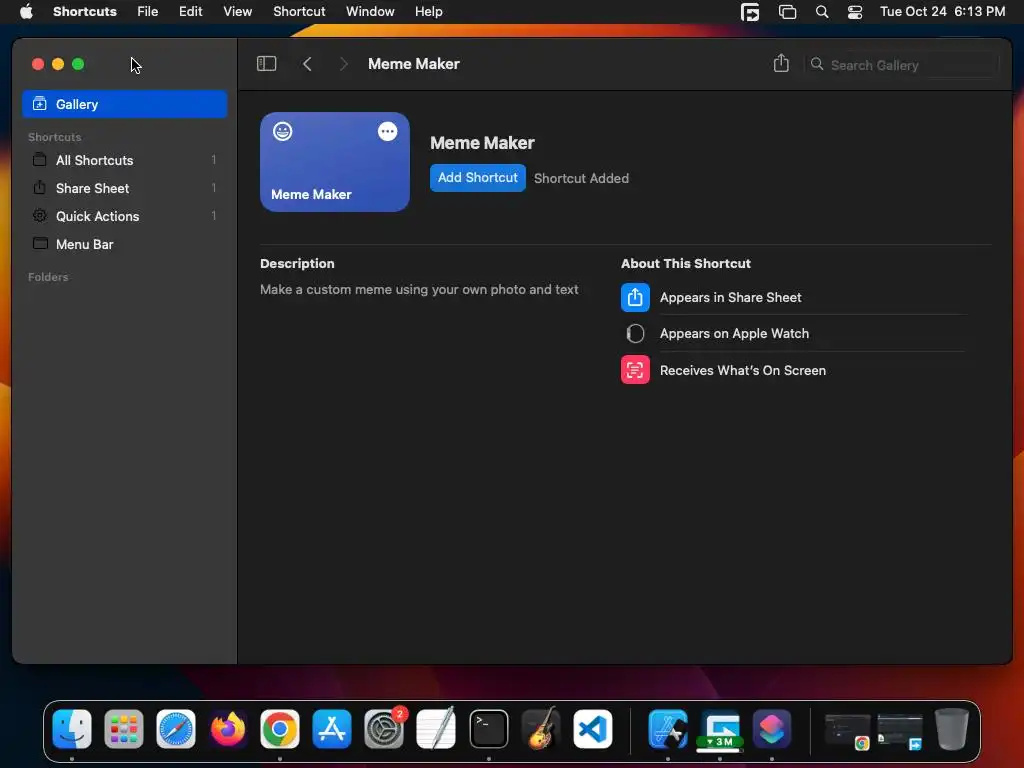The width and height of the screenshot is (1024, 768).
Task: Open Spotlight search in menu bar
Action: pos(822,12)
